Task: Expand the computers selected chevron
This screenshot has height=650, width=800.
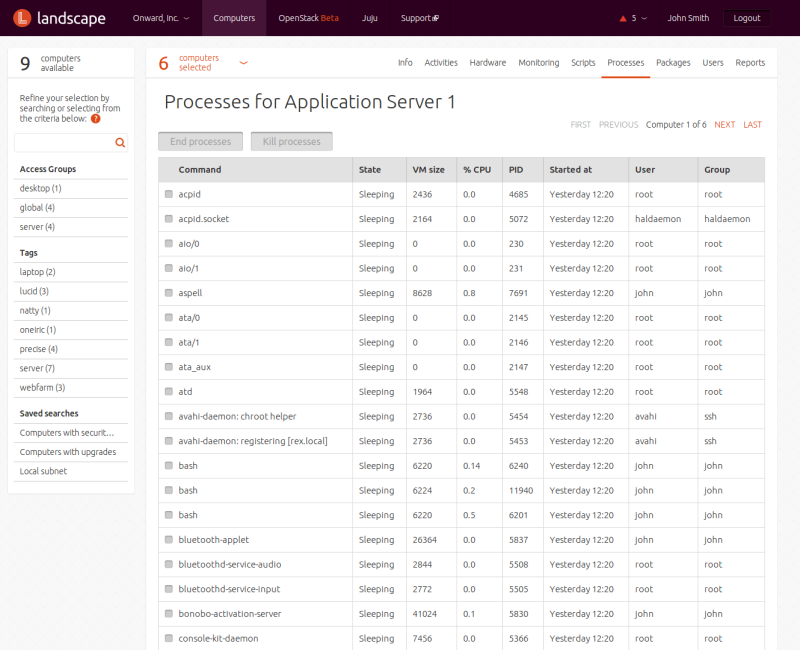Action: point(243,63)
